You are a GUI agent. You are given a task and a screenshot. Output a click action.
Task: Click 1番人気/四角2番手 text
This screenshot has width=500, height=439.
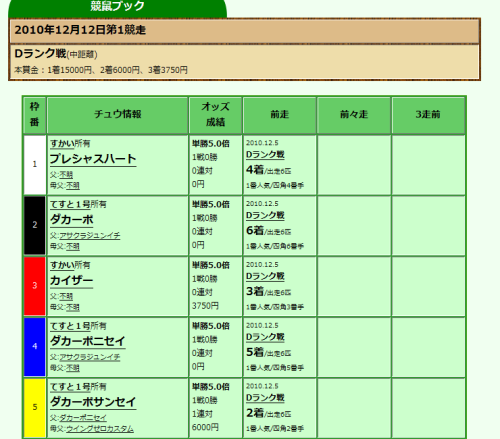click(275, 429)
